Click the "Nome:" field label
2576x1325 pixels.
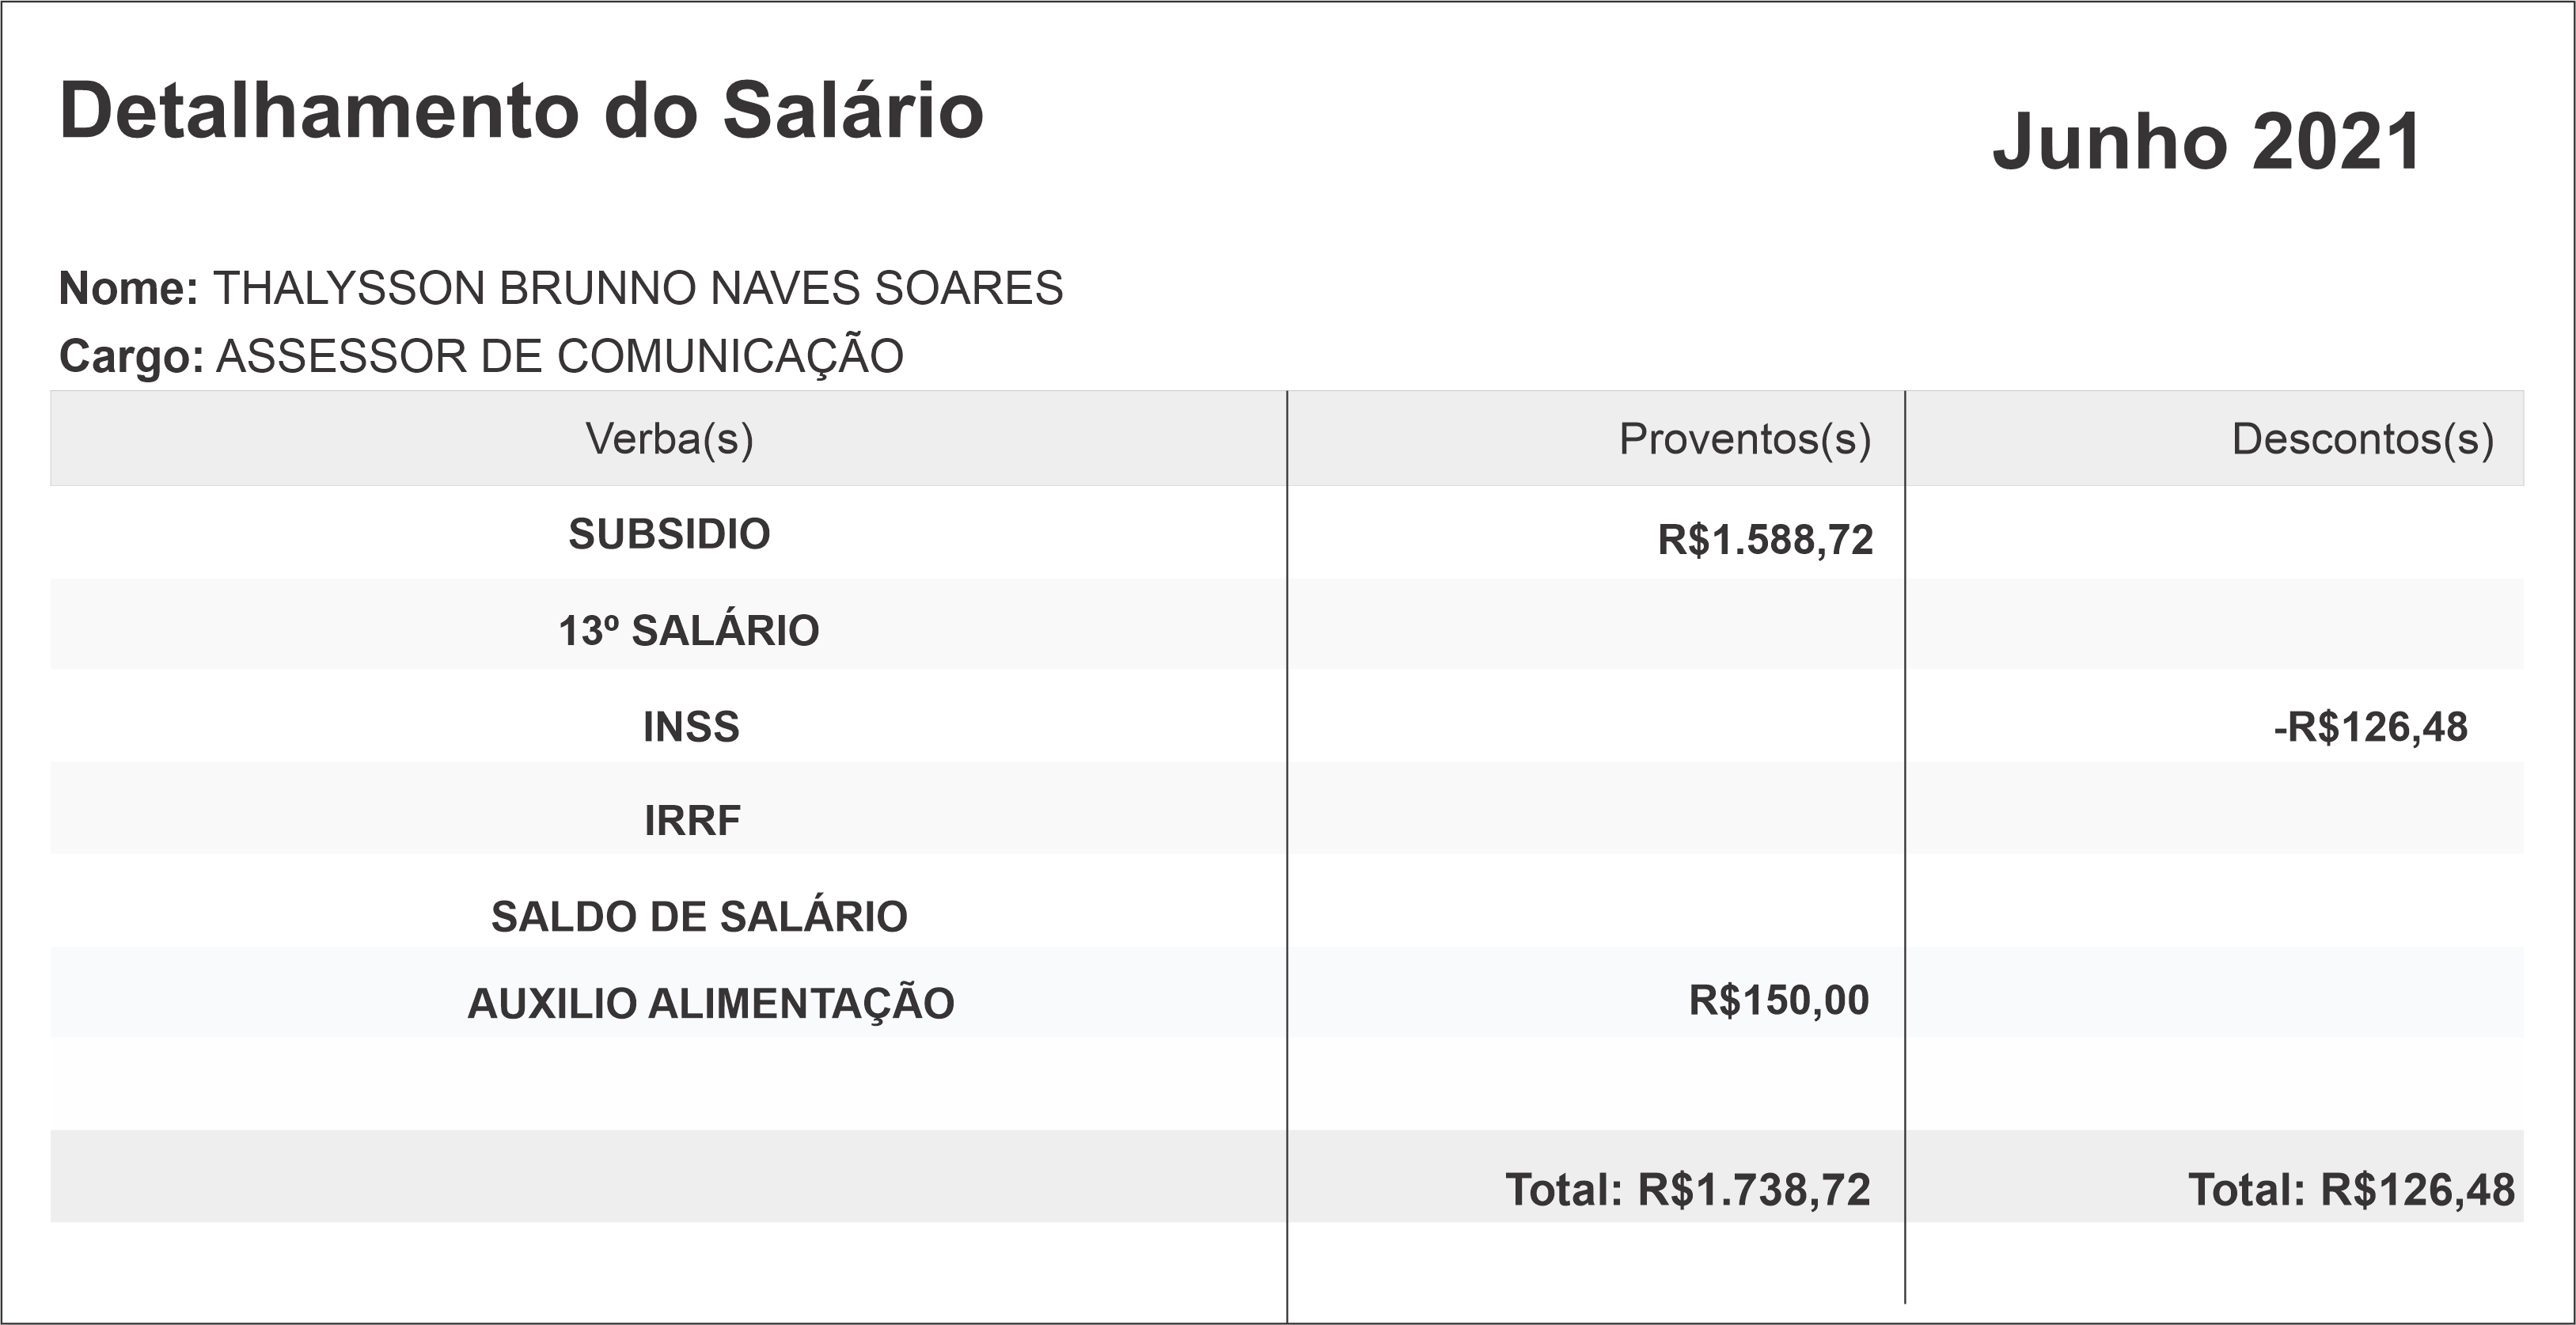coord(129,289)
